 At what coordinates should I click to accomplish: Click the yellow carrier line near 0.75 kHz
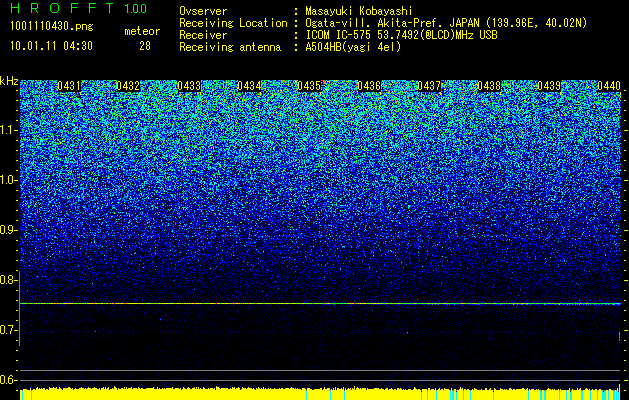coord(320,304)
